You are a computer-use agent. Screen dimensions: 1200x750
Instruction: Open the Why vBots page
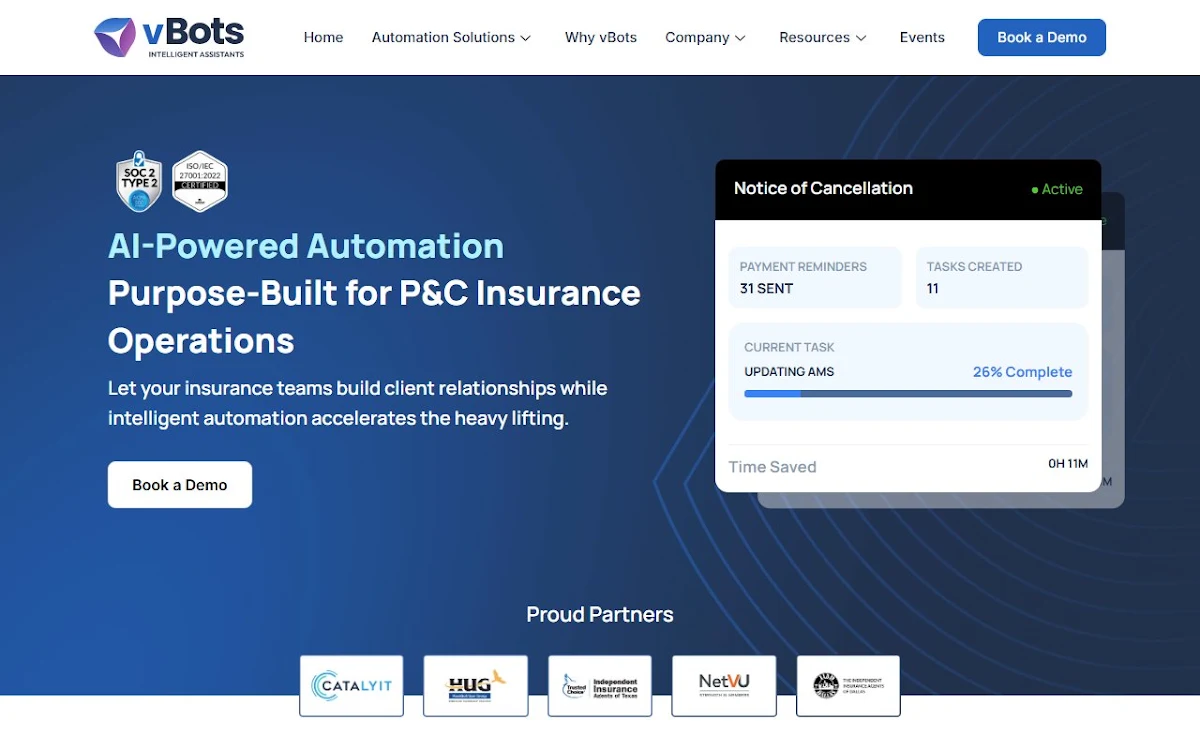pos(601,37)
